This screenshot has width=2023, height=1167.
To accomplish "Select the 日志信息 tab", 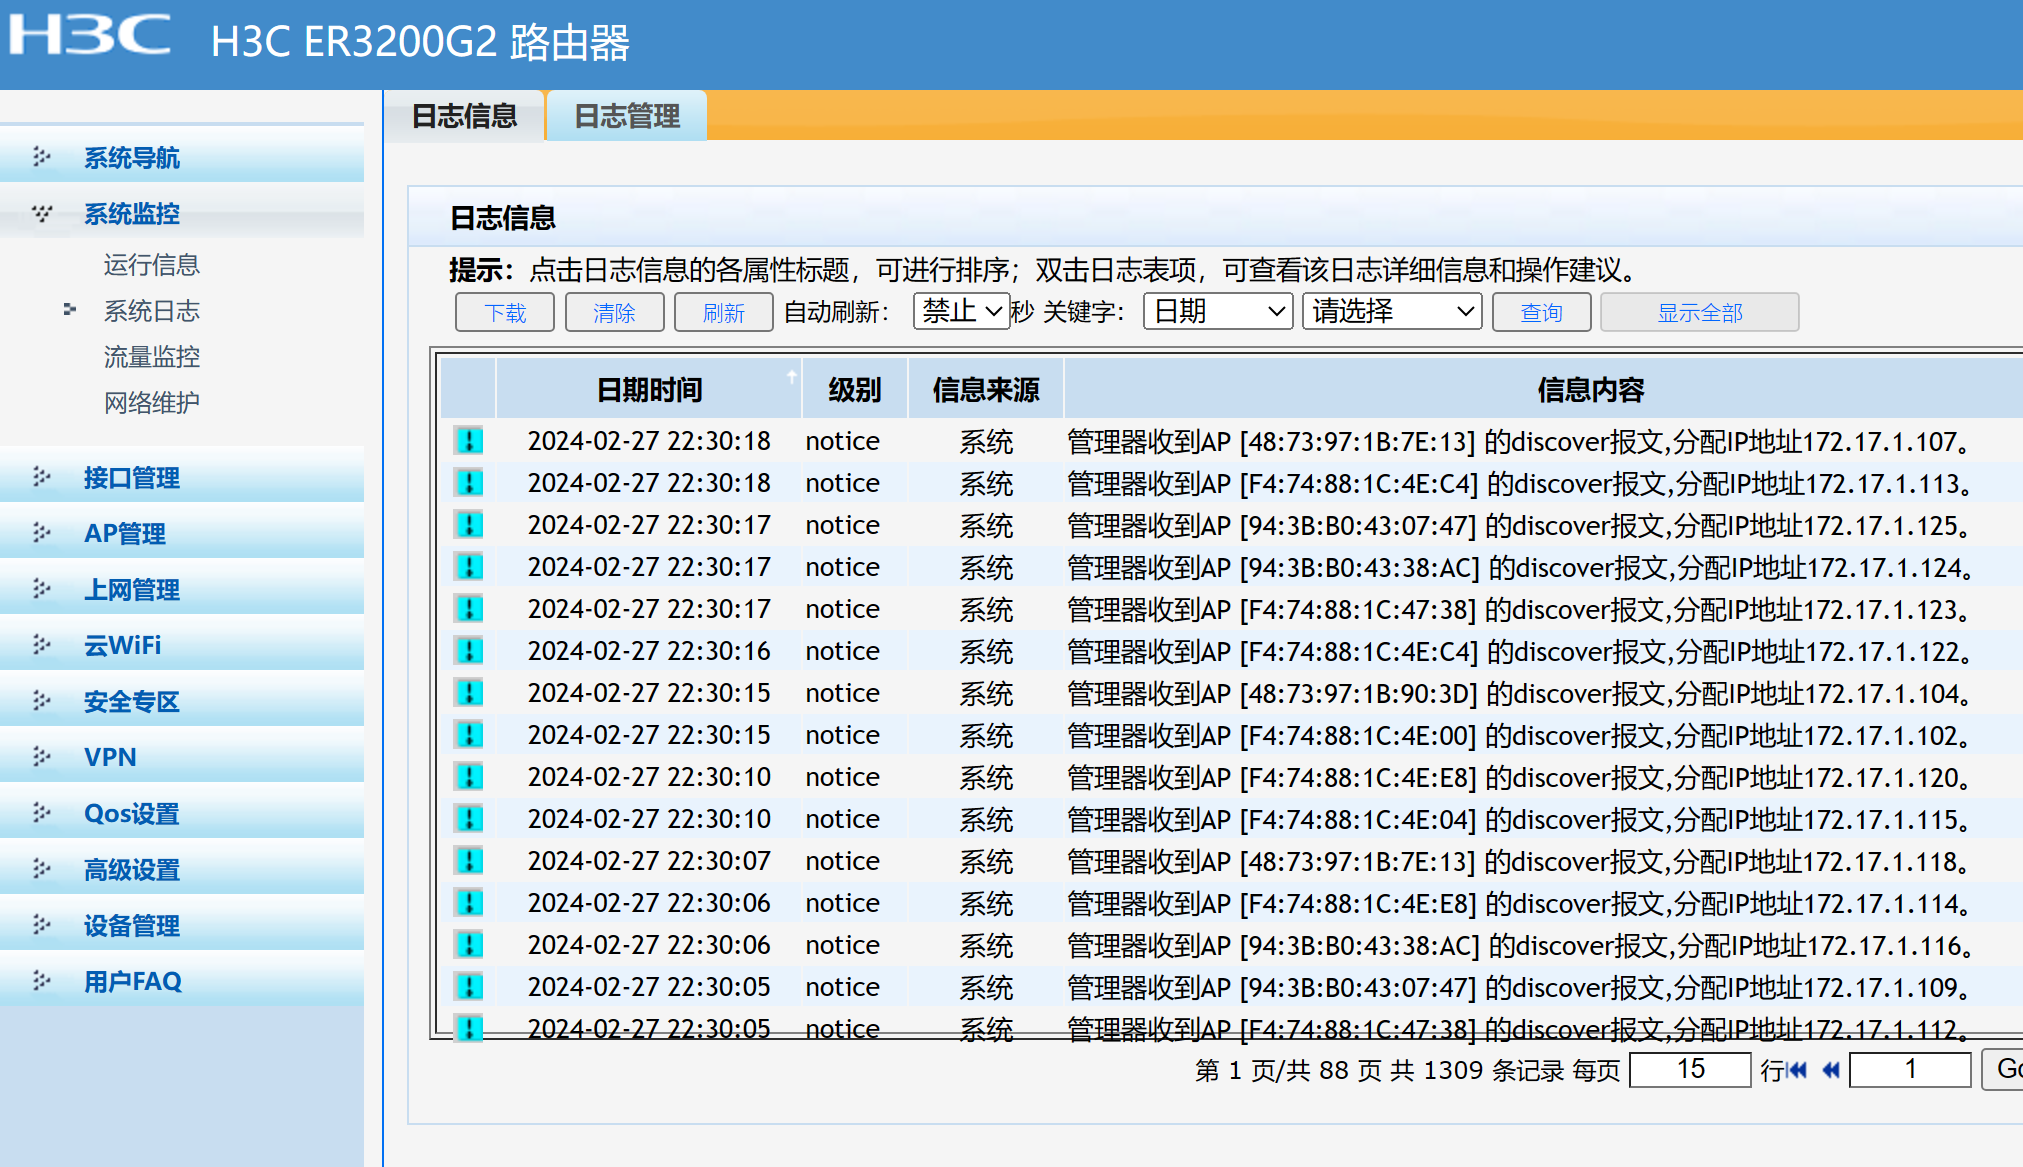I will click(464, 116).
